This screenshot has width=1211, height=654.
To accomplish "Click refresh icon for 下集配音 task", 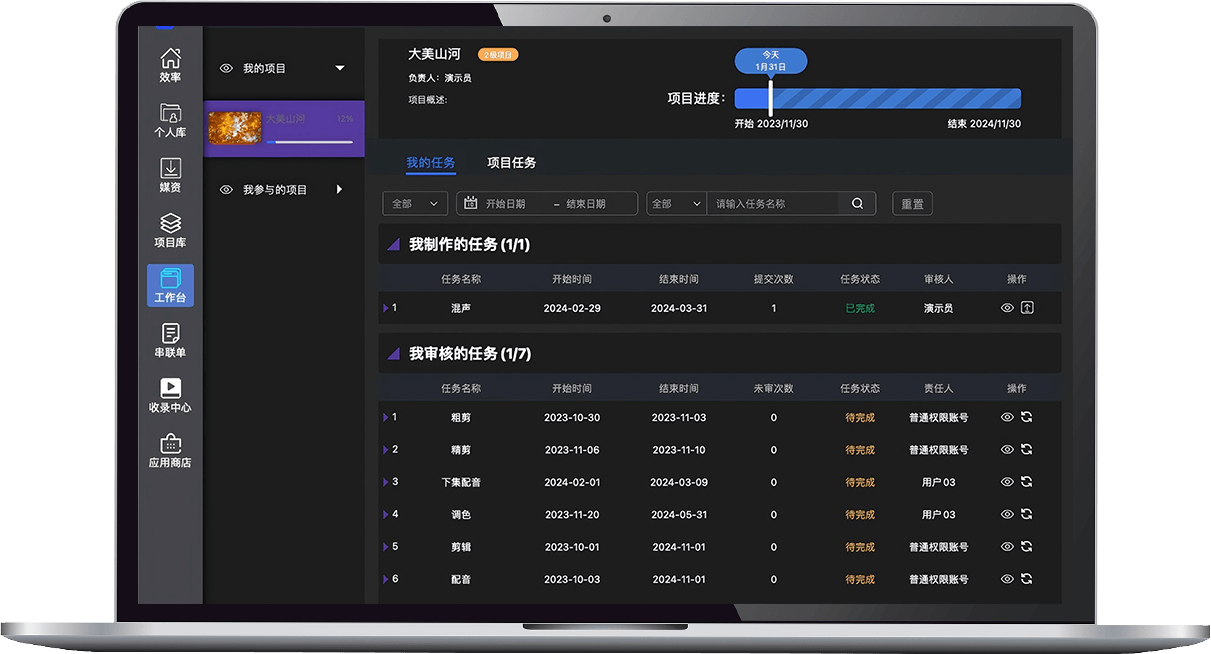I will pos(1026,482).
